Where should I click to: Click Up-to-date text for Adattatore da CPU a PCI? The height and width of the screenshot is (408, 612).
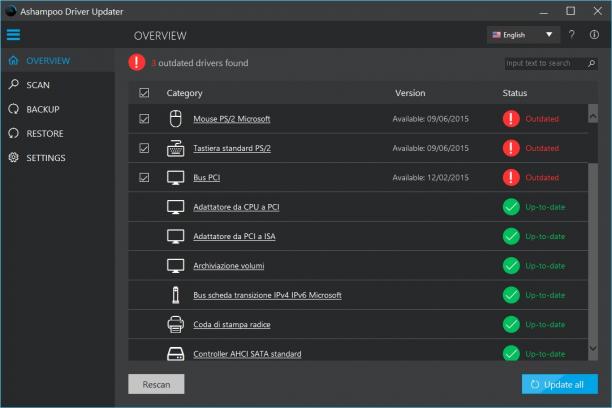[x=545, y=207]
